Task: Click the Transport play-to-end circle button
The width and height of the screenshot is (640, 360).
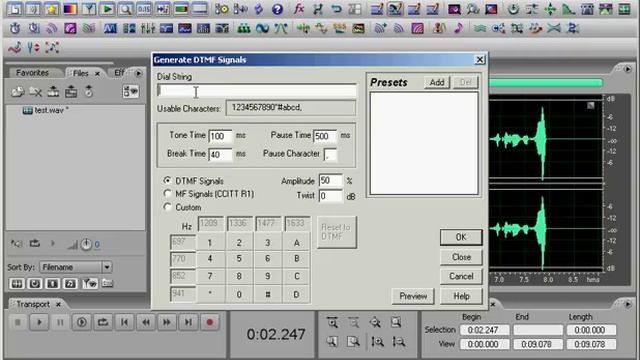Action: tap(82, 322)
